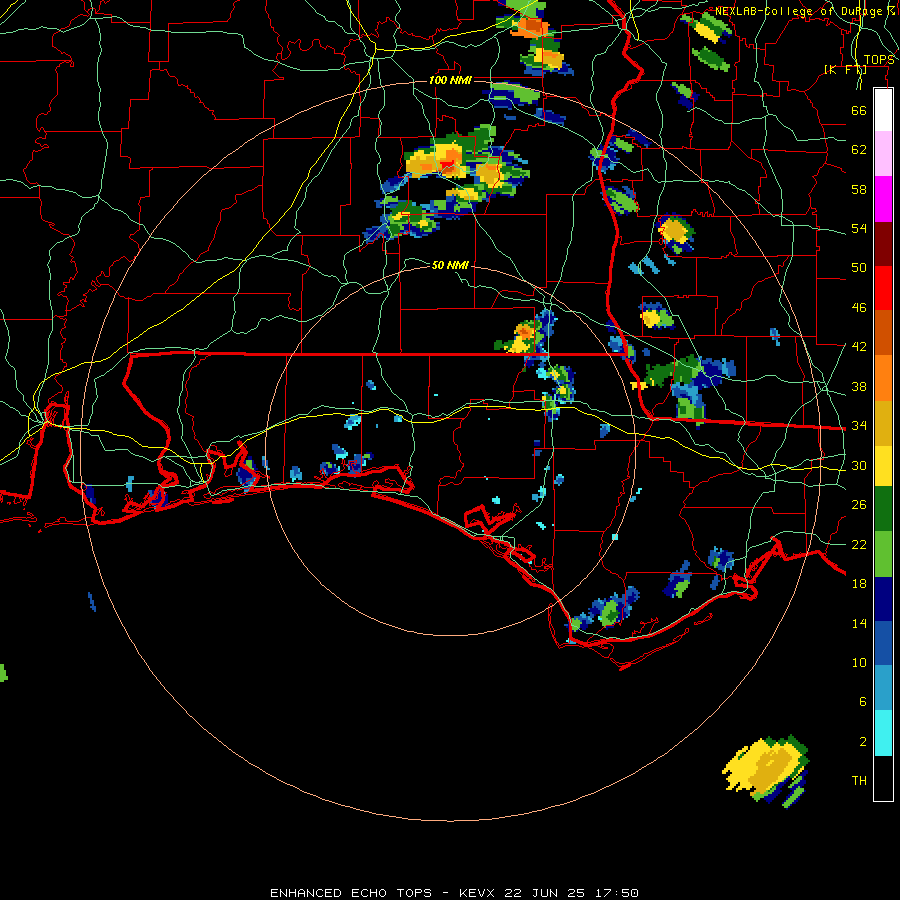The height and width of the screenshot is (900, 900).
Task: Click the '30' legend value
Action: (859, 465)
